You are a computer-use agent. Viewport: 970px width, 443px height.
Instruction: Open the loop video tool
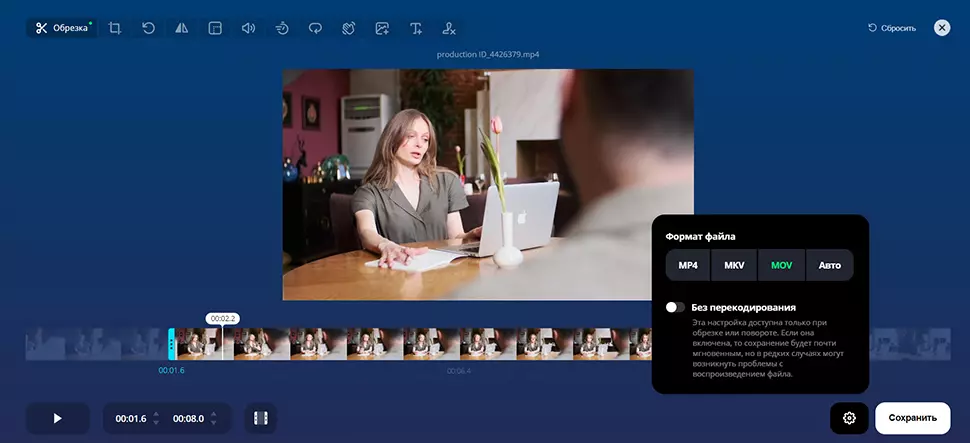click(x=315, y=28)
